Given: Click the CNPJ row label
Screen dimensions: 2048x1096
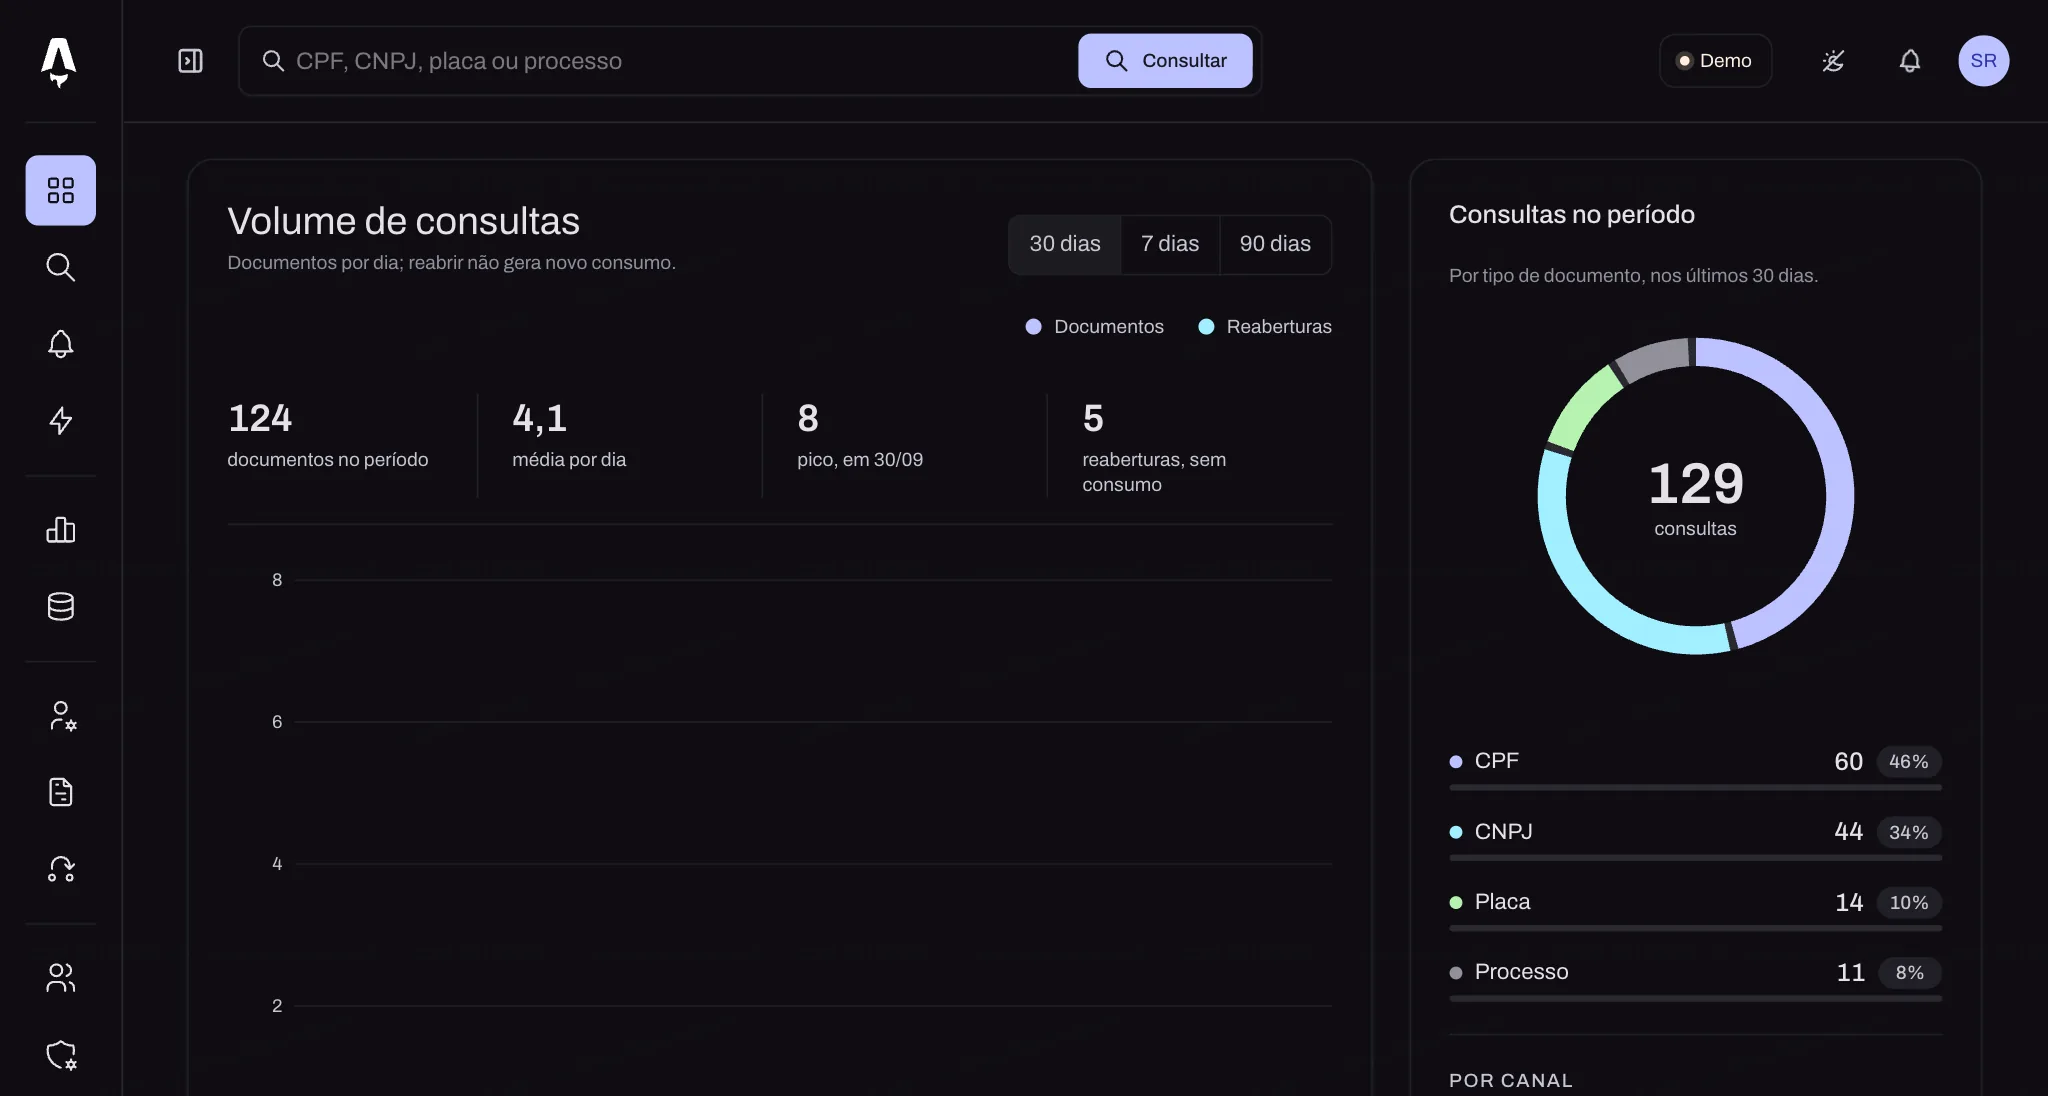Looking at the screenshot, I should coord(1503,832).
